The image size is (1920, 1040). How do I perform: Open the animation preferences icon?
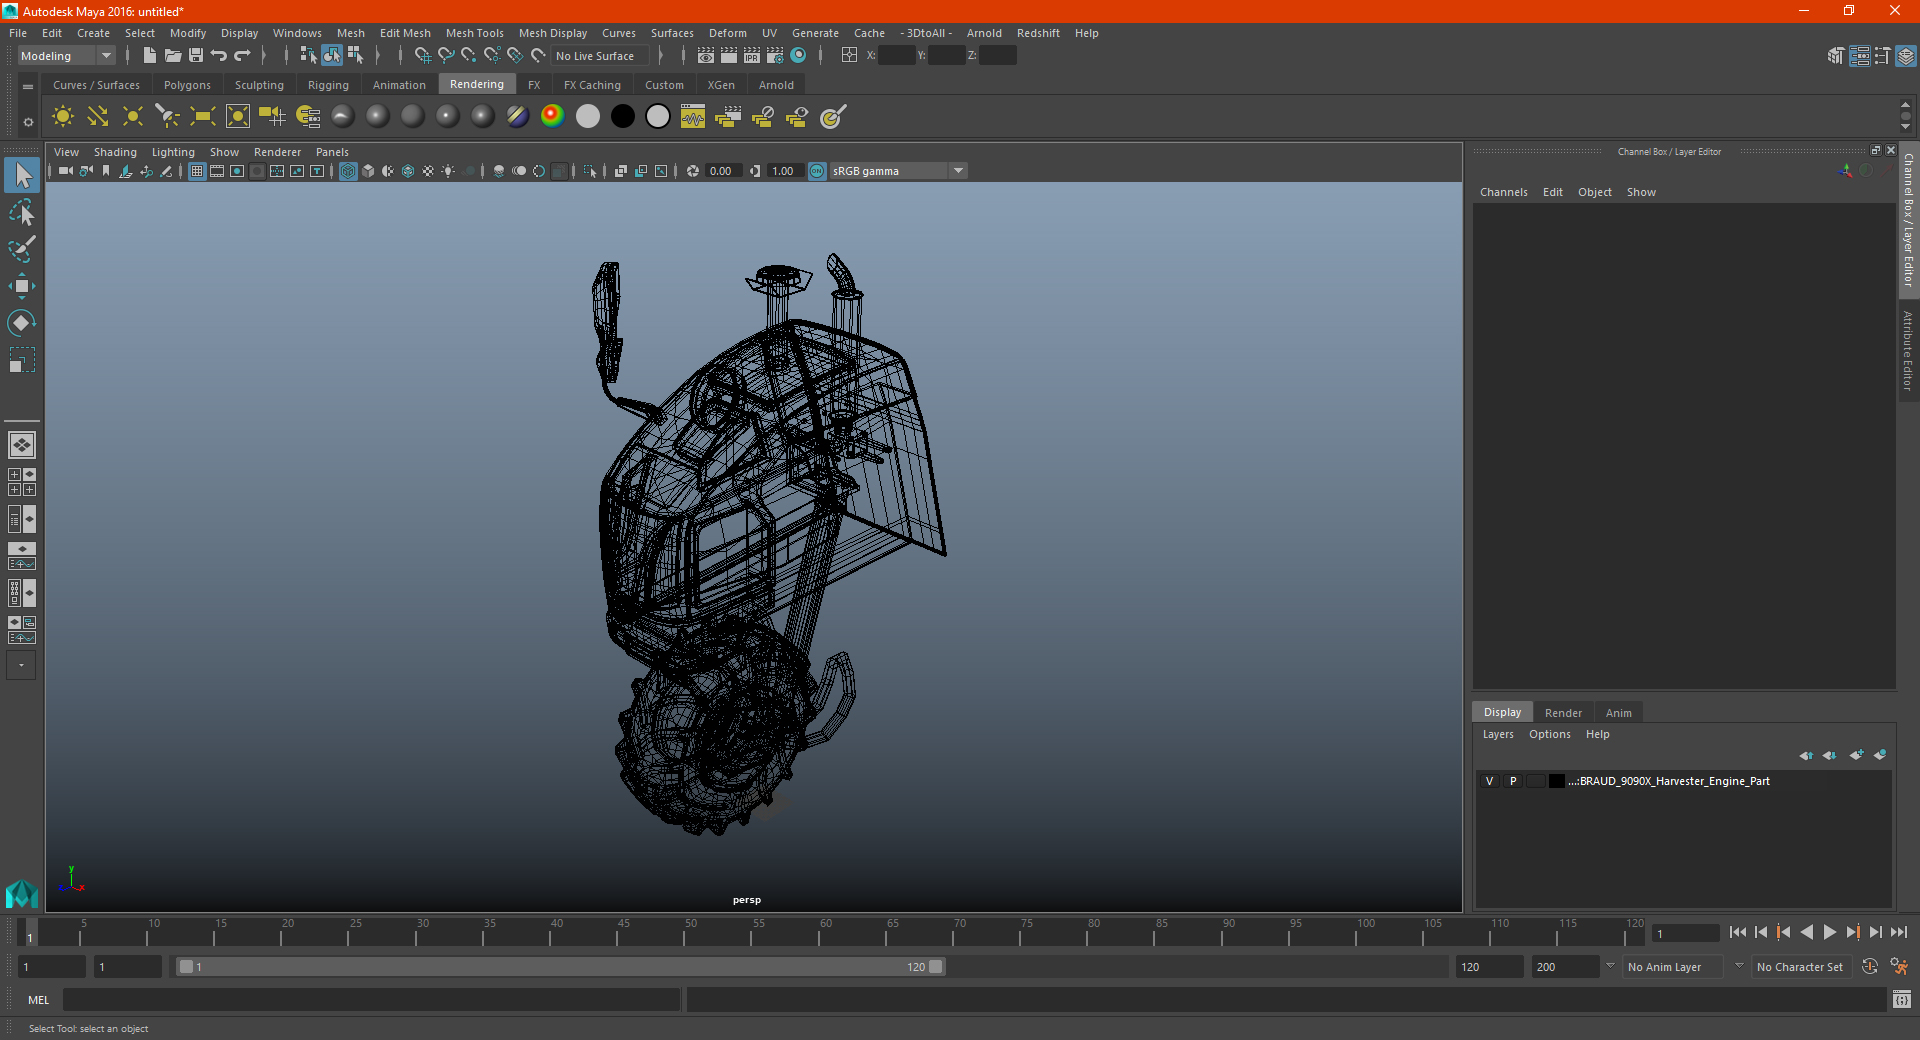[x=1899, y=967]
